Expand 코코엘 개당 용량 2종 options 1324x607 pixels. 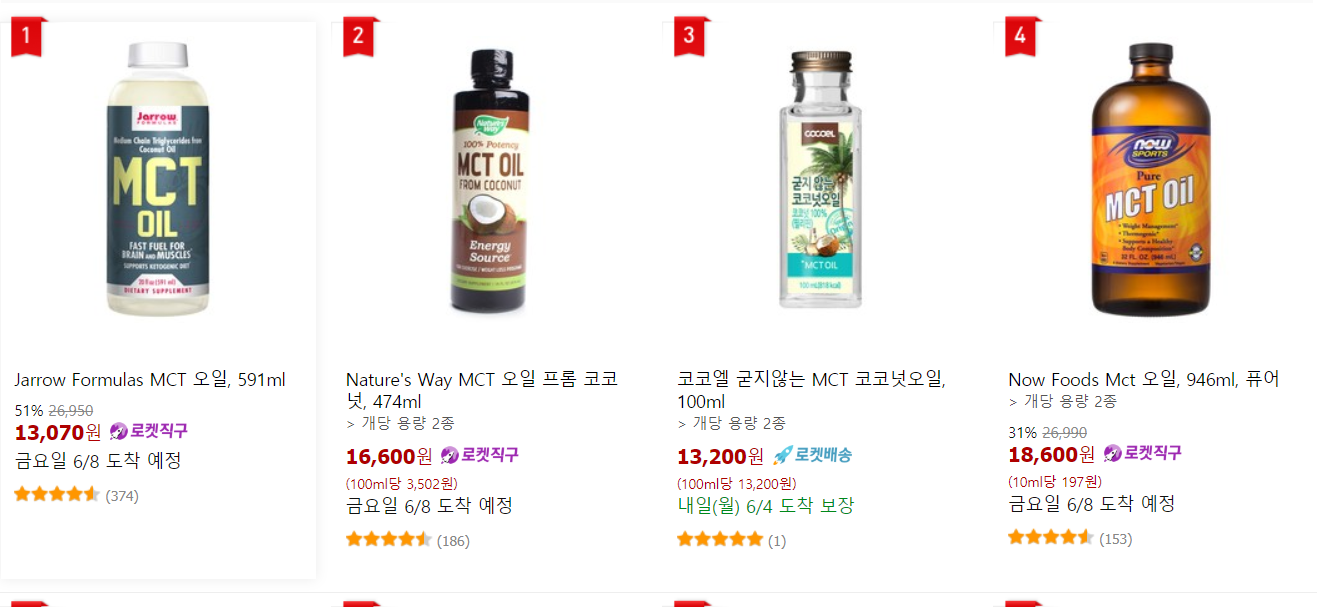coord(731,423)
